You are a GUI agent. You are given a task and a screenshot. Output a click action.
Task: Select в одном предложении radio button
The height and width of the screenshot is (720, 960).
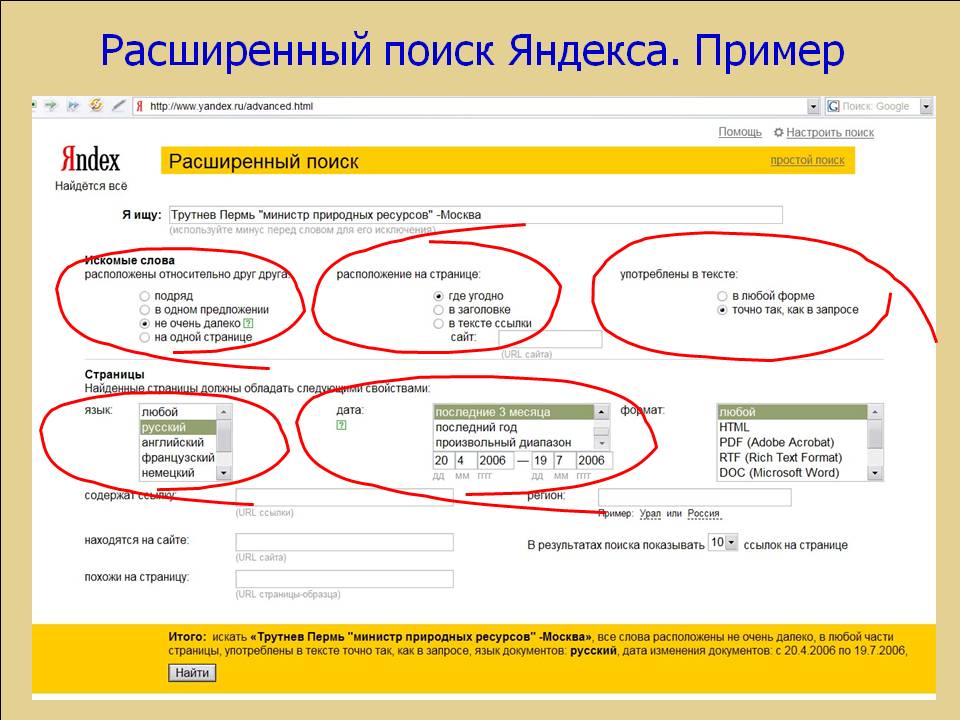(x=144, y=310)
